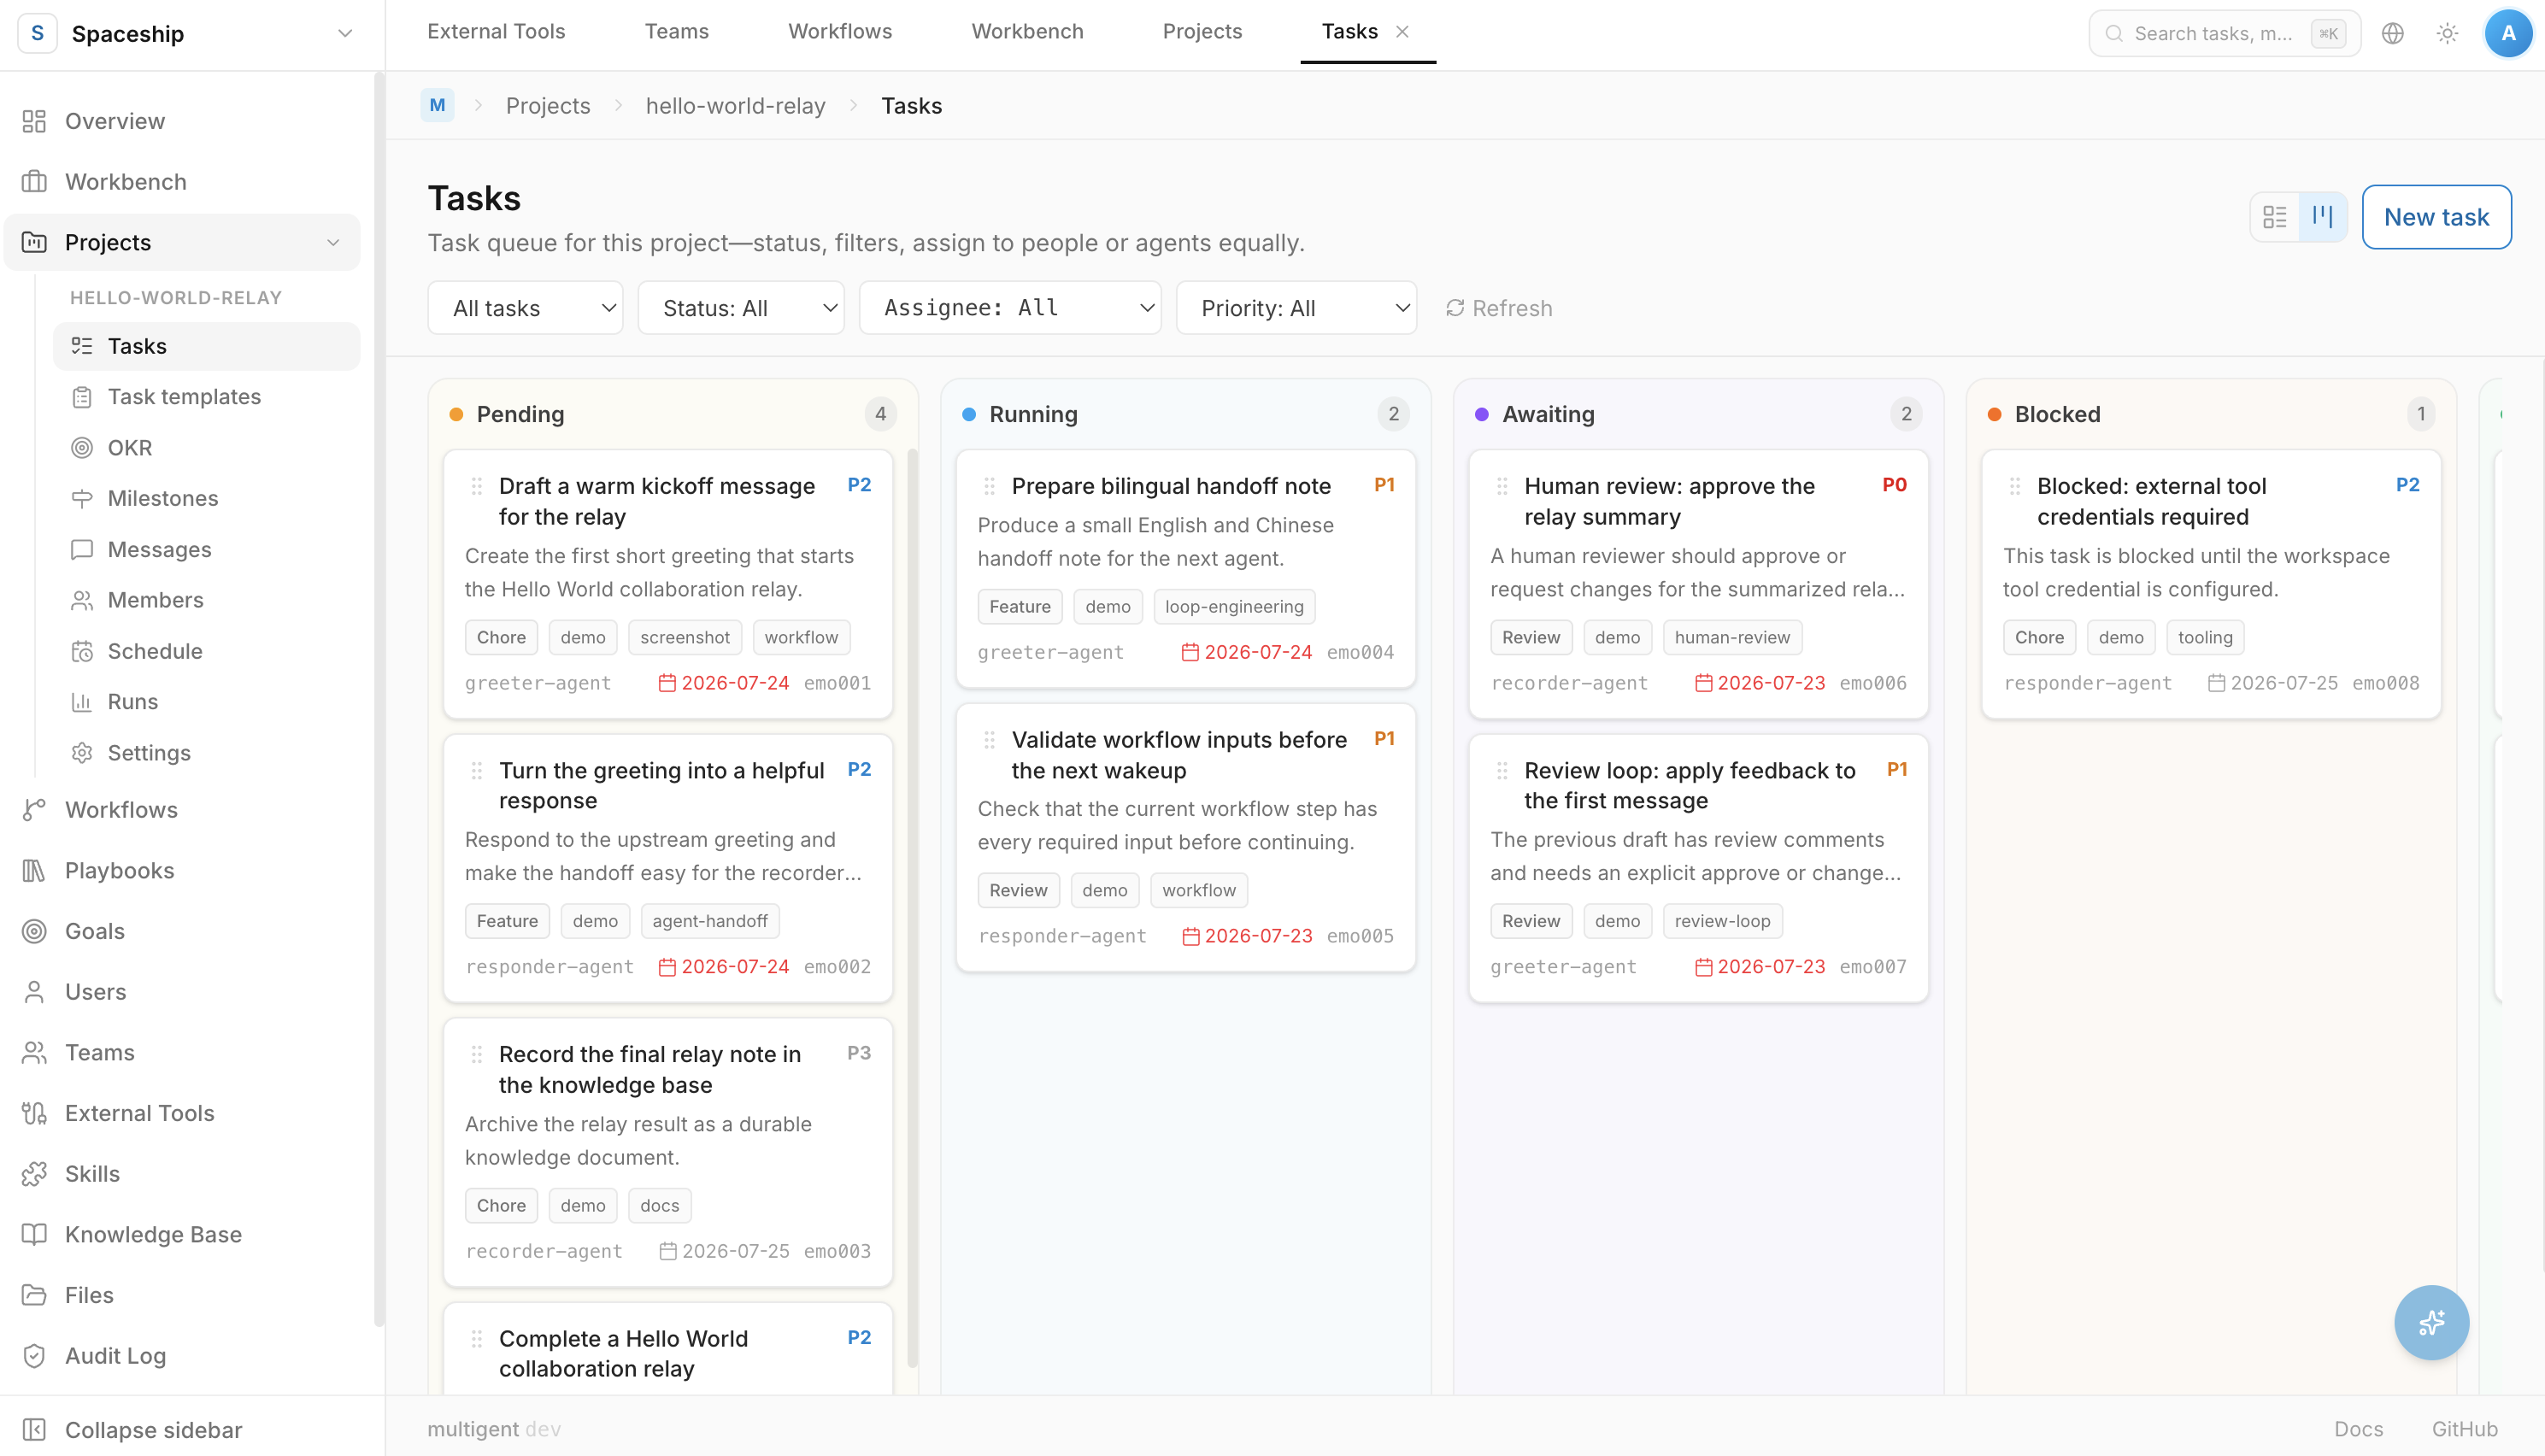Close the Tasks tab

coord(1402,32)
